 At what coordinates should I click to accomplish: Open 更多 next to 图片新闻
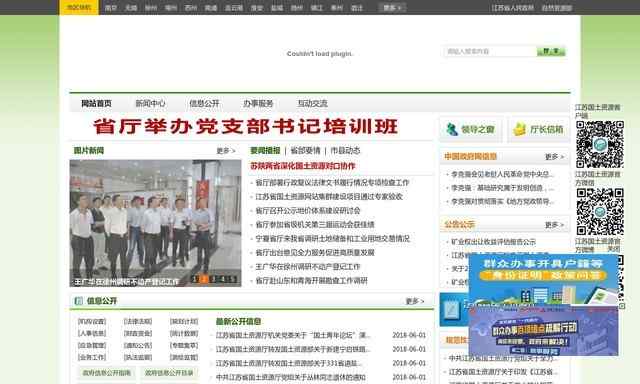226,151
